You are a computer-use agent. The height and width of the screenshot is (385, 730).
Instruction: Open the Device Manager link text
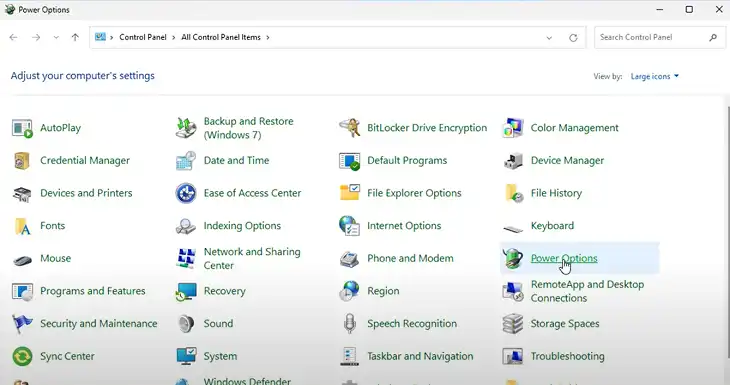point(567,161)
